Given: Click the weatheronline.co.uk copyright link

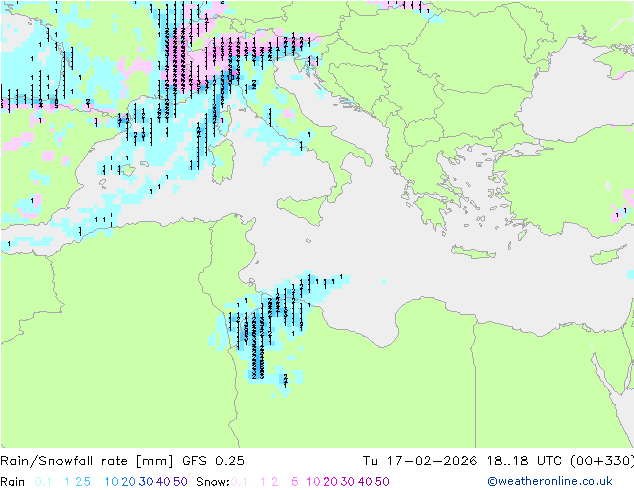Looking at the screenshot, I should coord(550,481).
